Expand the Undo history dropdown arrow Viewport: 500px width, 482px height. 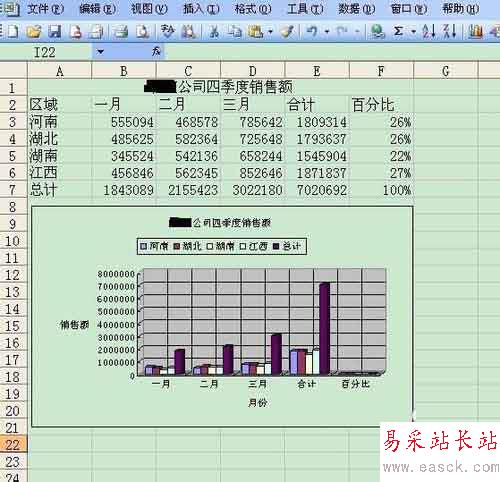tap(327, 32)
